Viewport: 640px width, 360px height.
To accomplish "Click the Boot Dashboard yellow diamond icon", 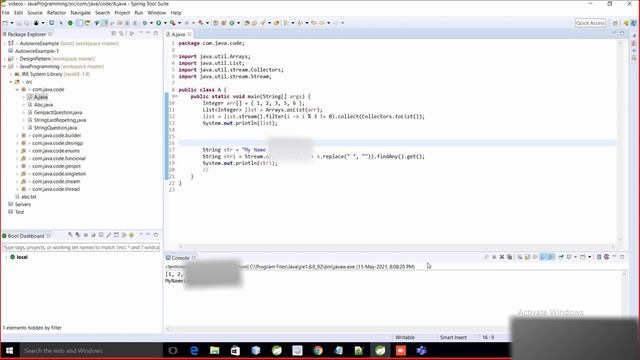I will [x=131, y=235].
